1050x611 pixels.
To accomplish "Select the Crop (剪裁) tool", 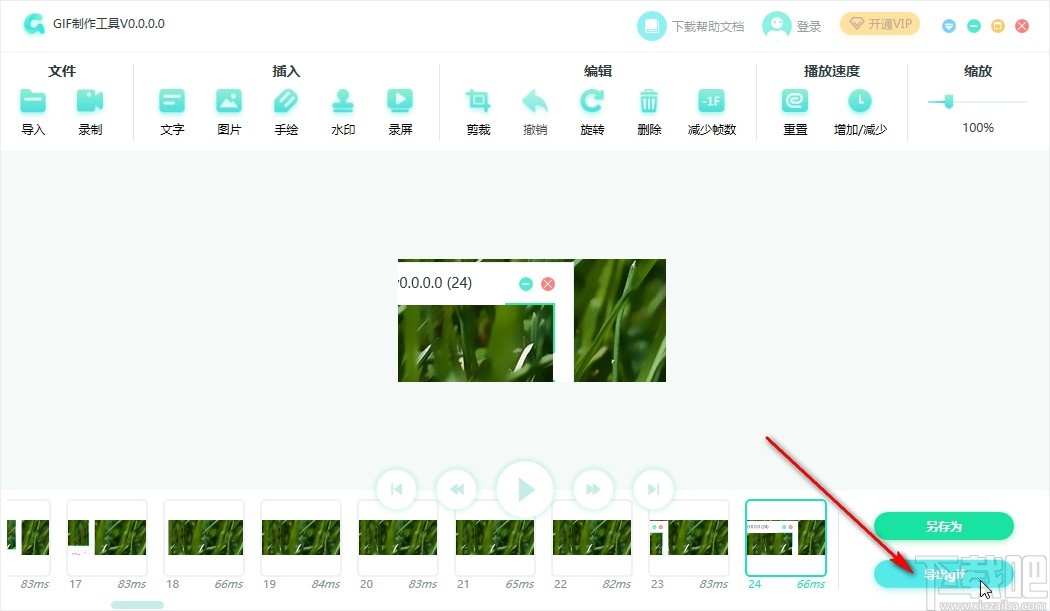I will coord(478,101).
